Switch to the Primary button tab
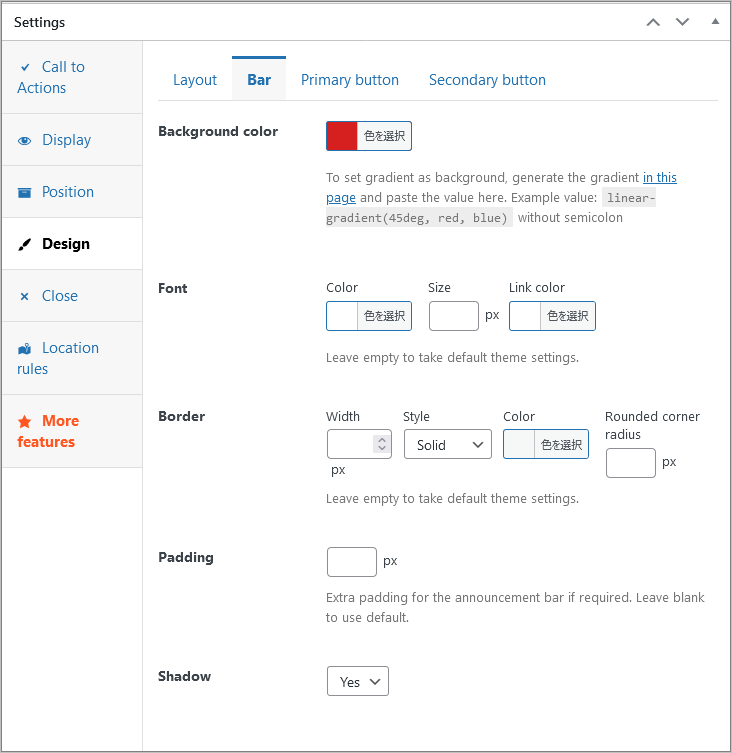 pos(350,80)
